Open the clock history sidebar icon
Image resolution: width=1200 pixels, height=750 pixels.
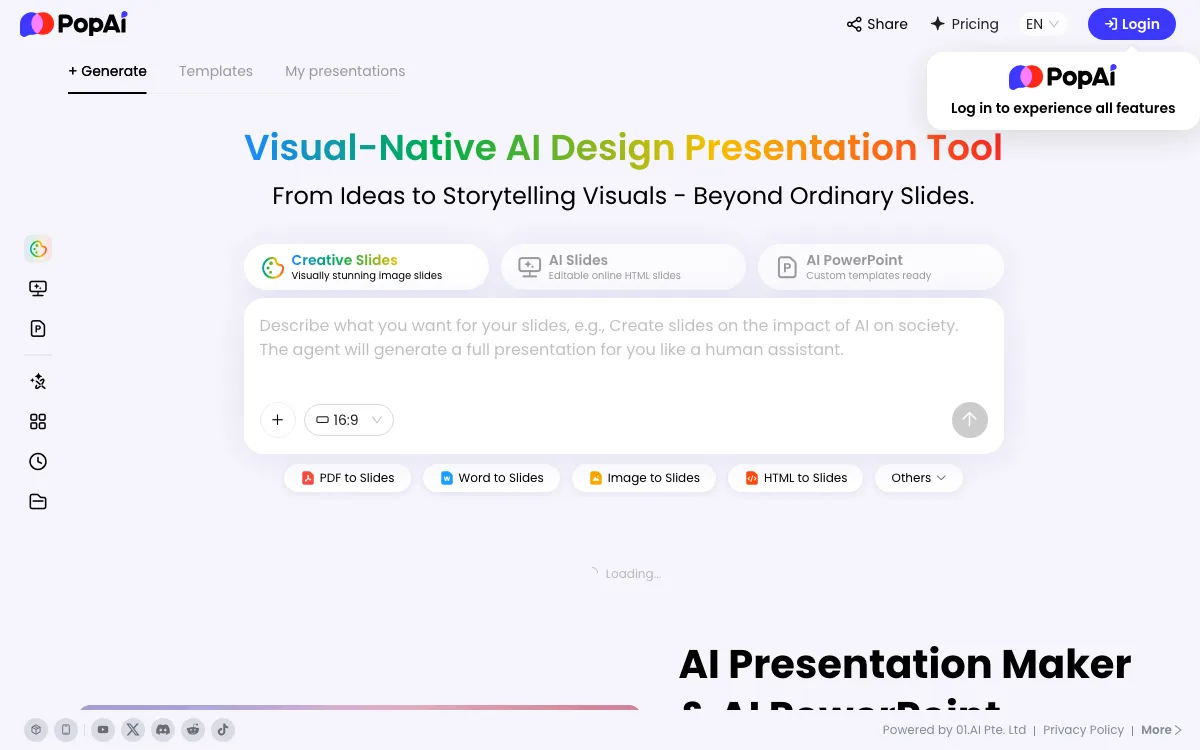click(38, 461)
